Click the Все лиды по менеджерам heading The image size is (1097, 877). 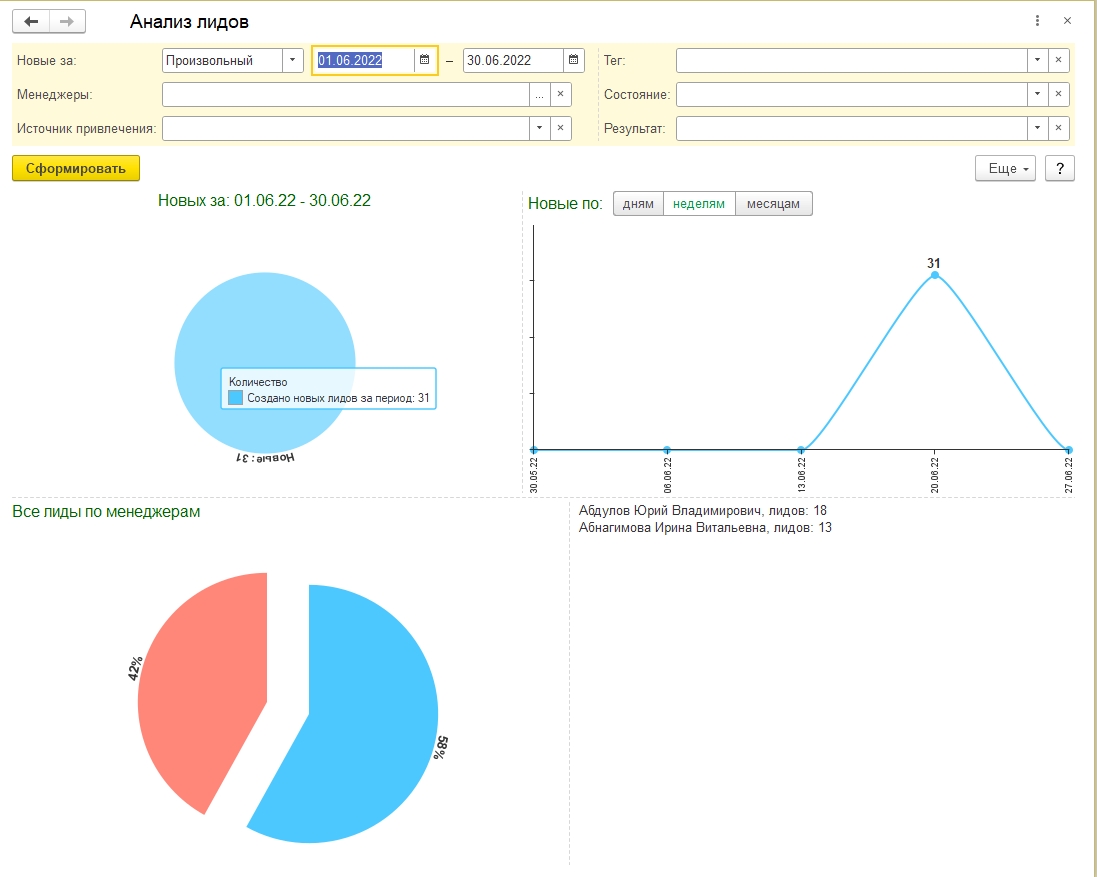tap(106, 511)
